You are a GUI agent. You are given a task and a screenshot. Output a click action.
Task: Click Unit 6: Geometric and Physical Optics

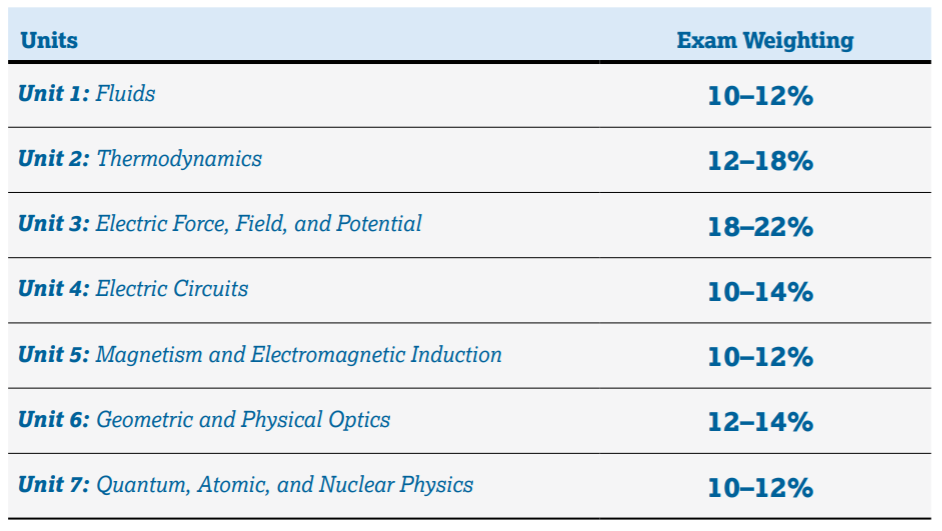coord(204,419)
